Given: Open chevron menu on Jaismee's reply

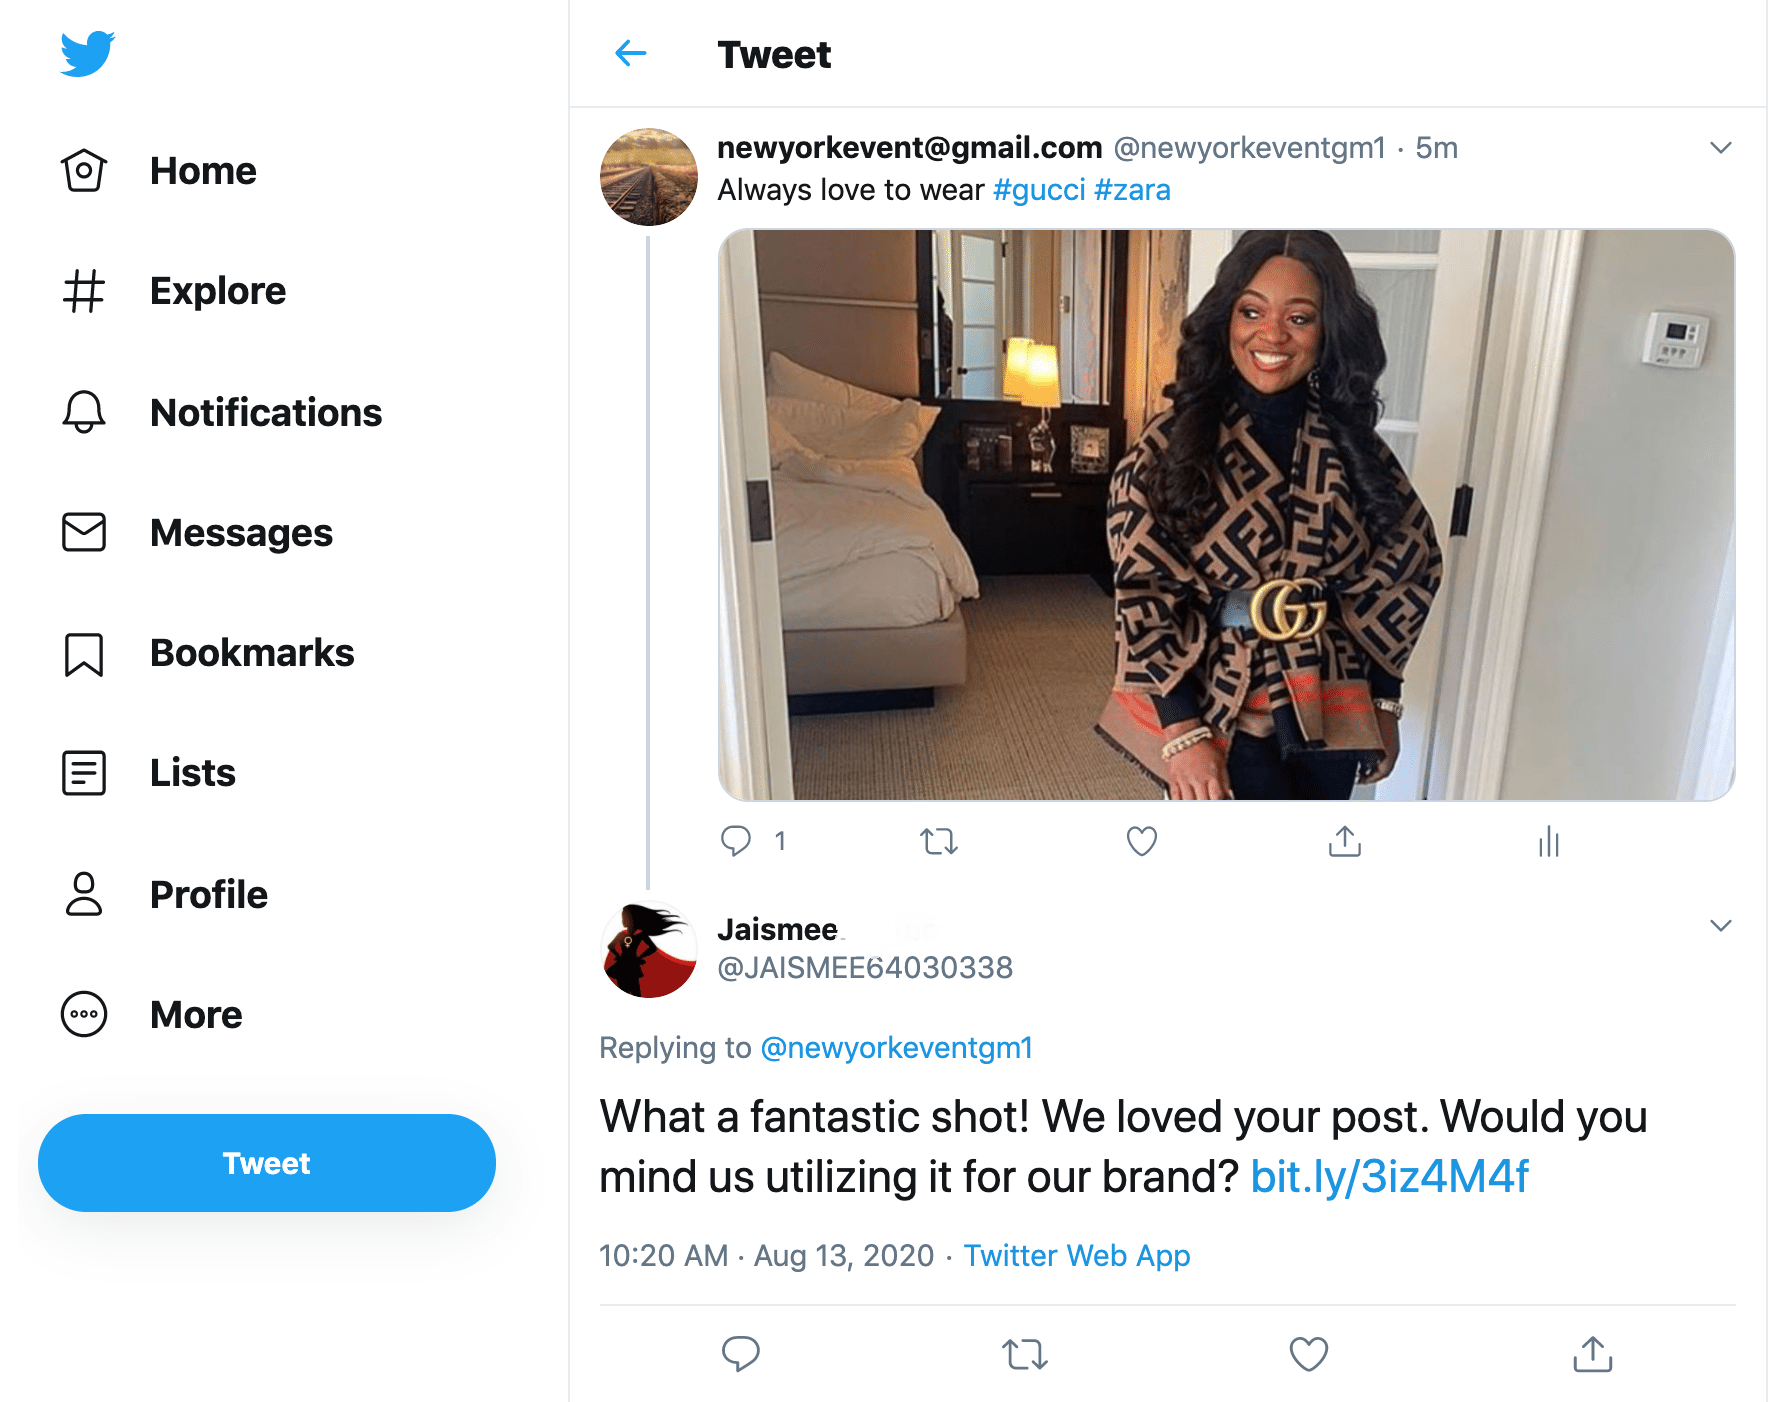Looking at the screenshot, I should pos(1720,926).
